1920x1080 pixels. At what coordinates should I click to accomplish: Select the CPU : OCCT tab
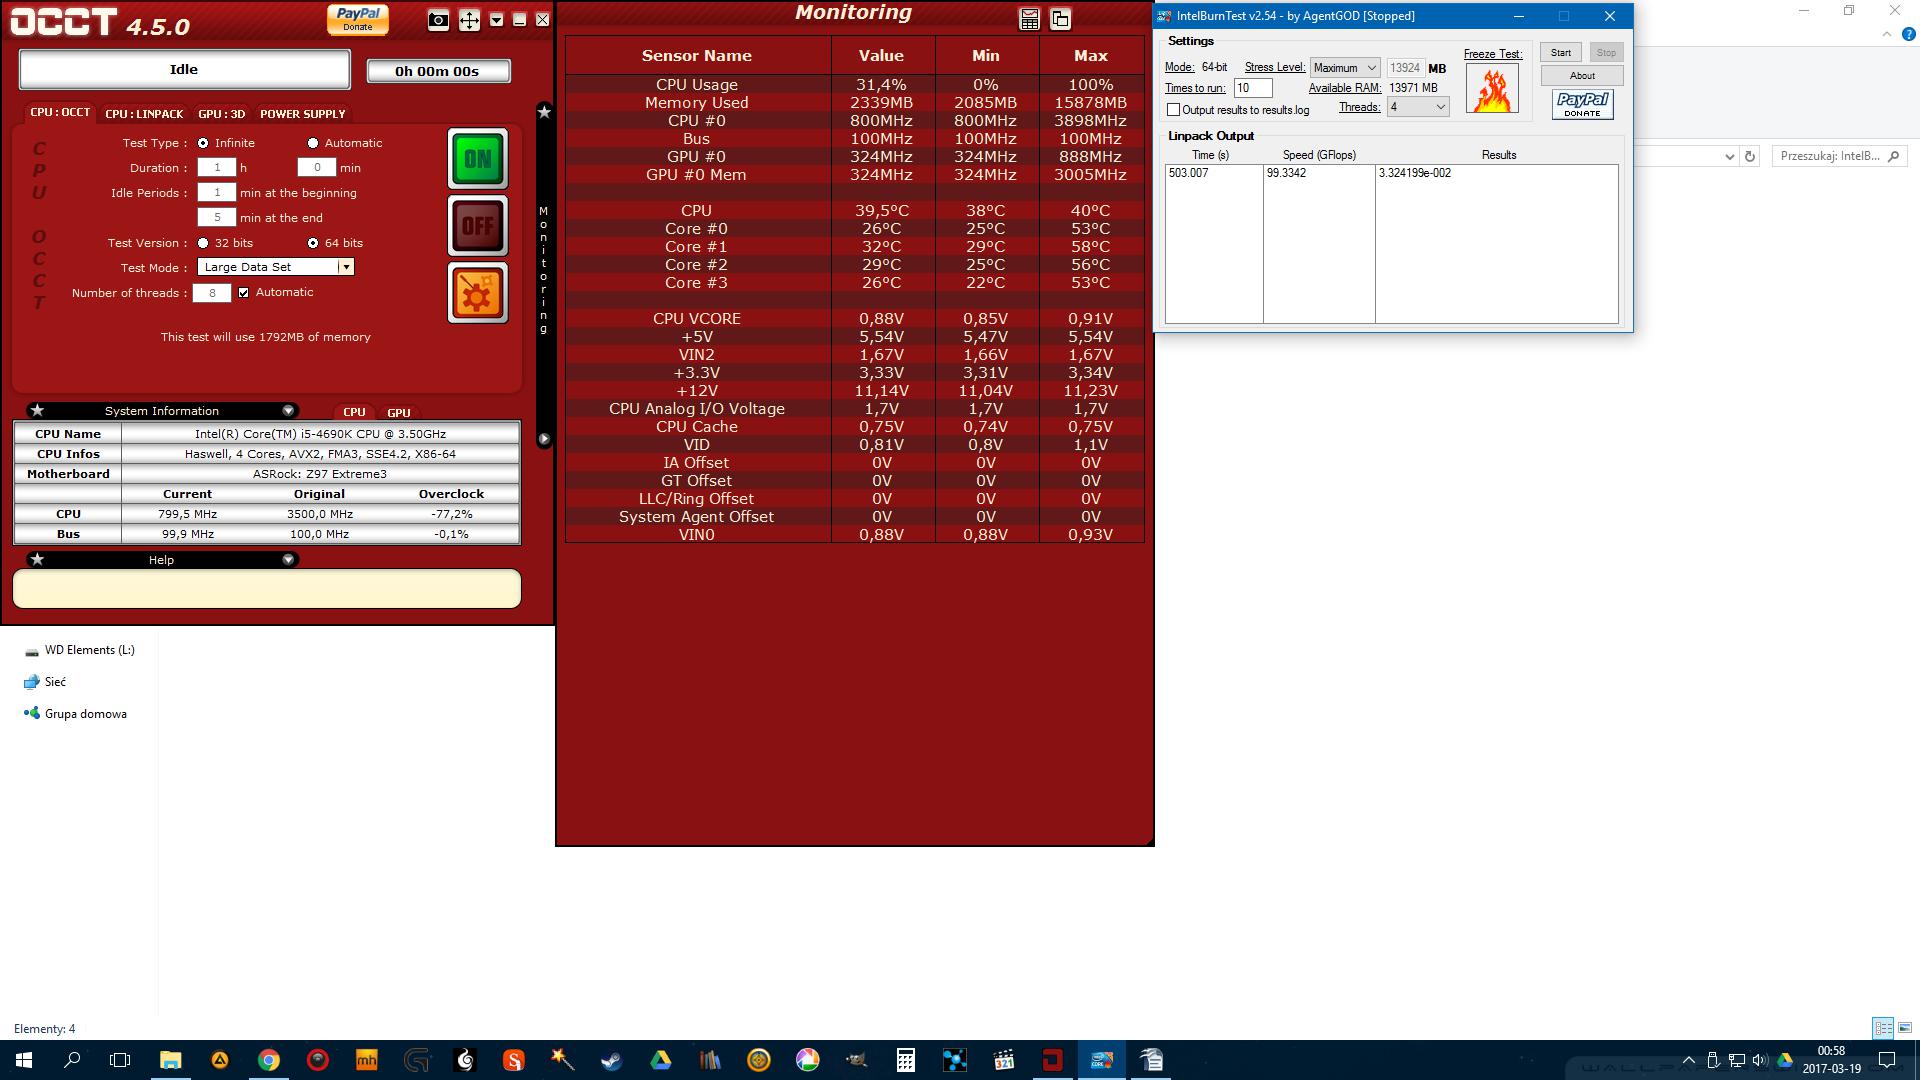(x=60, y=113)
